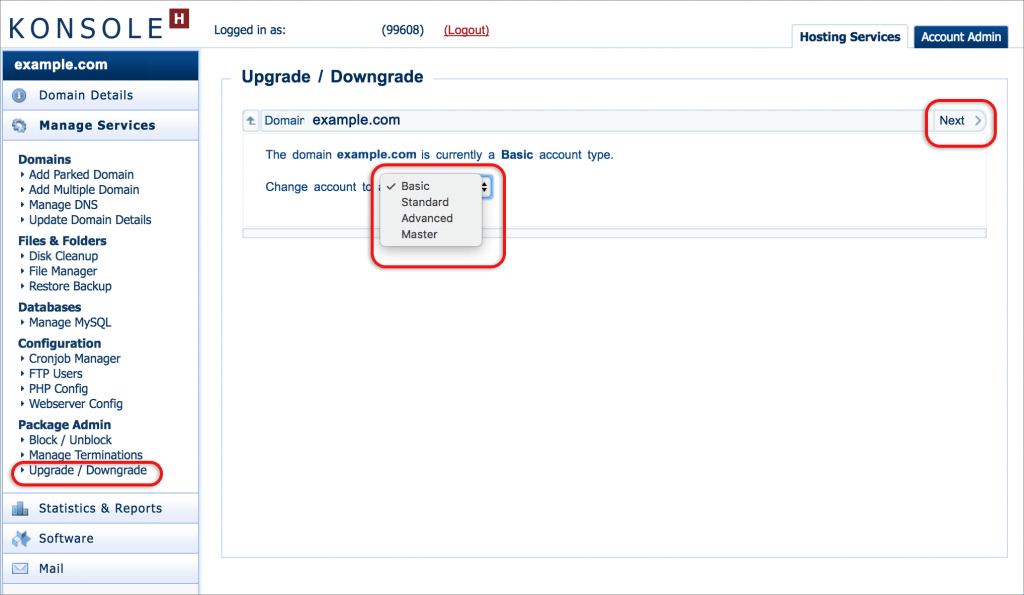
Task: Click the bar chart icon for Statistics & Reports
Action: coord(22,508)
